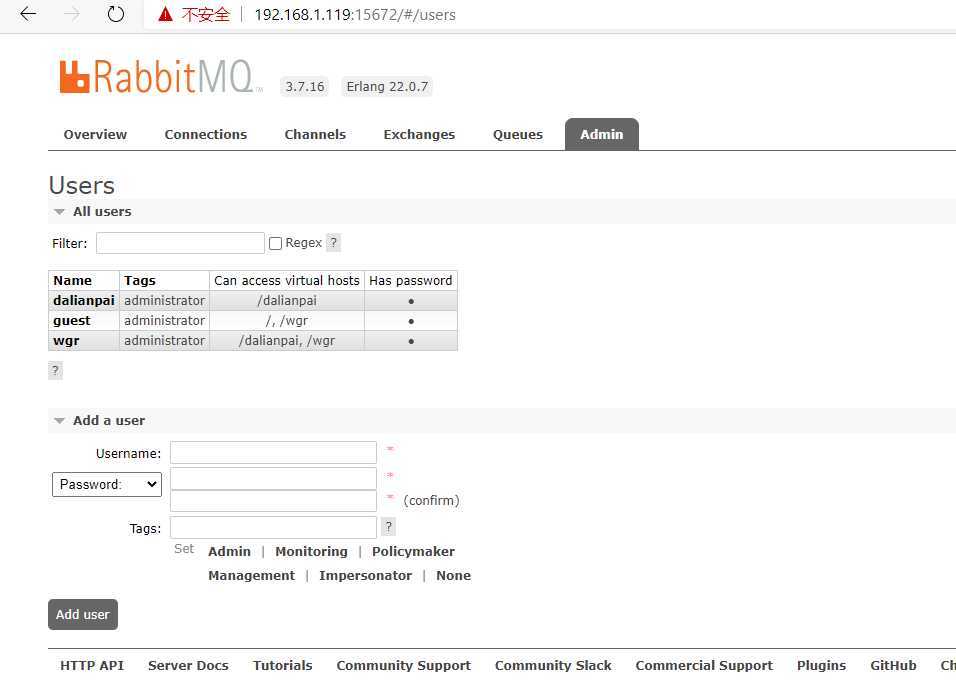Set tag to Management

click(251, 575)
